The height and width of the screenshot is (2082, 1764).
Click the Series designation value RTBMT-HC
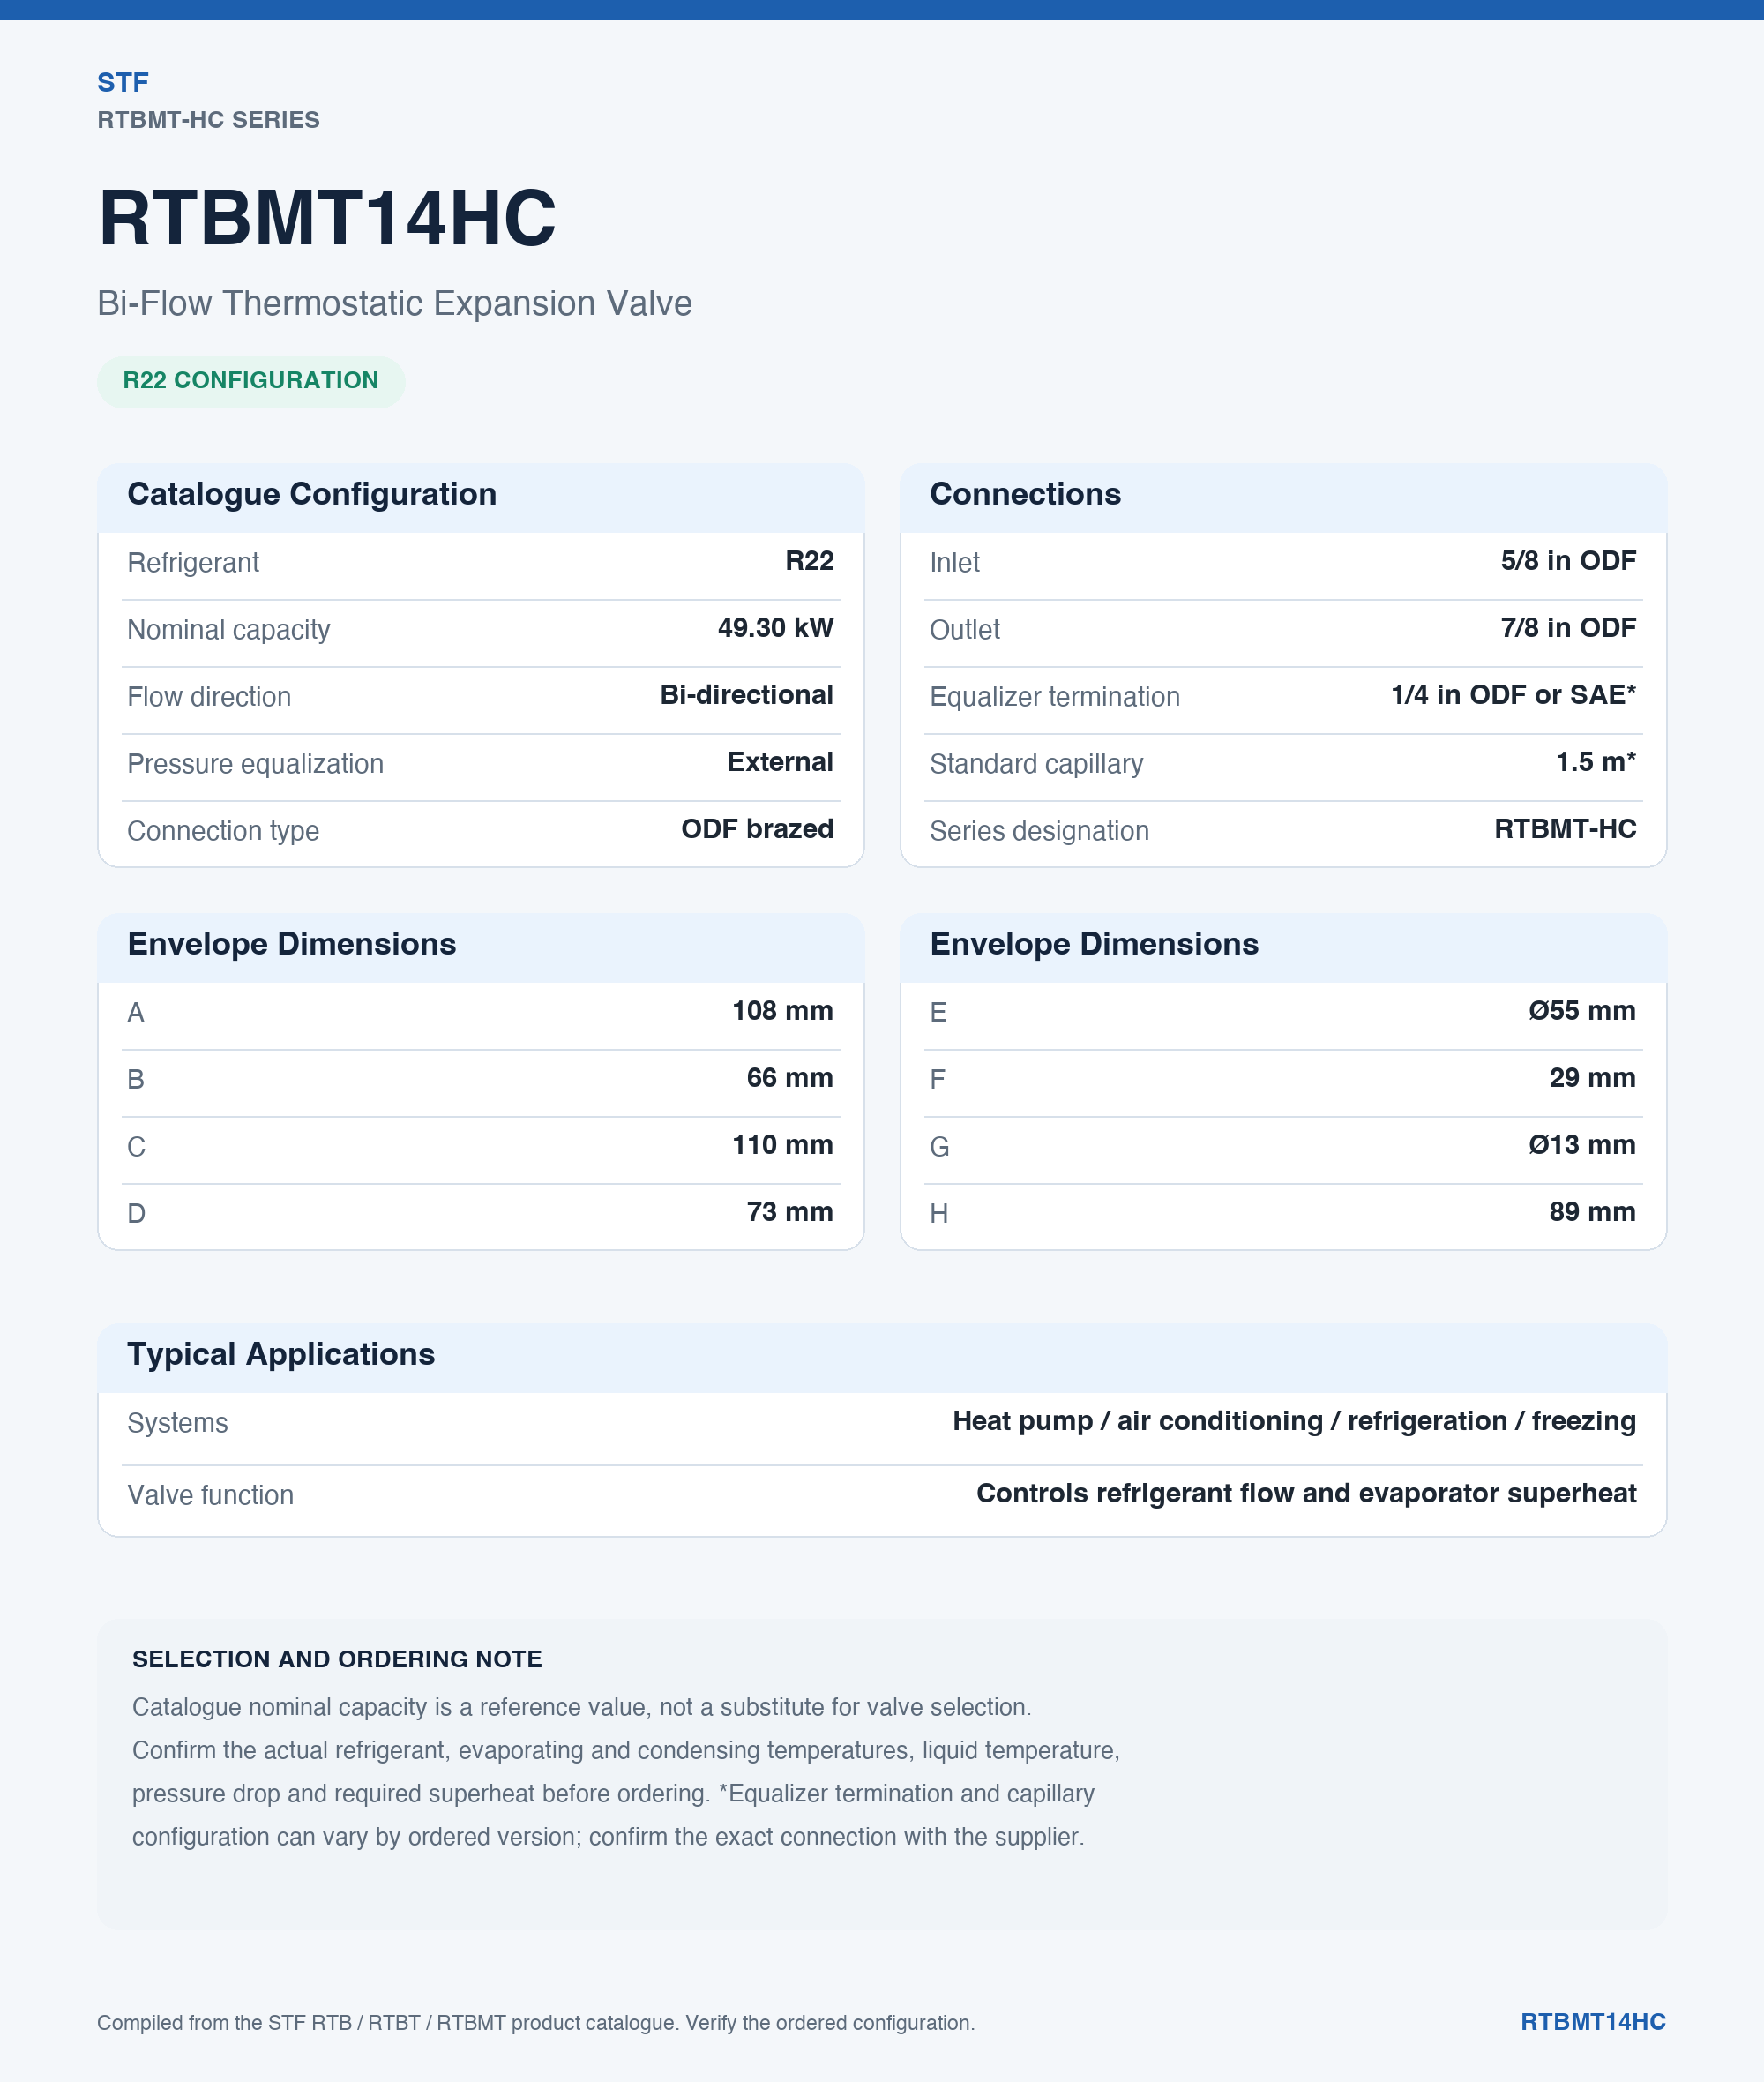(x=1565, y=829)
